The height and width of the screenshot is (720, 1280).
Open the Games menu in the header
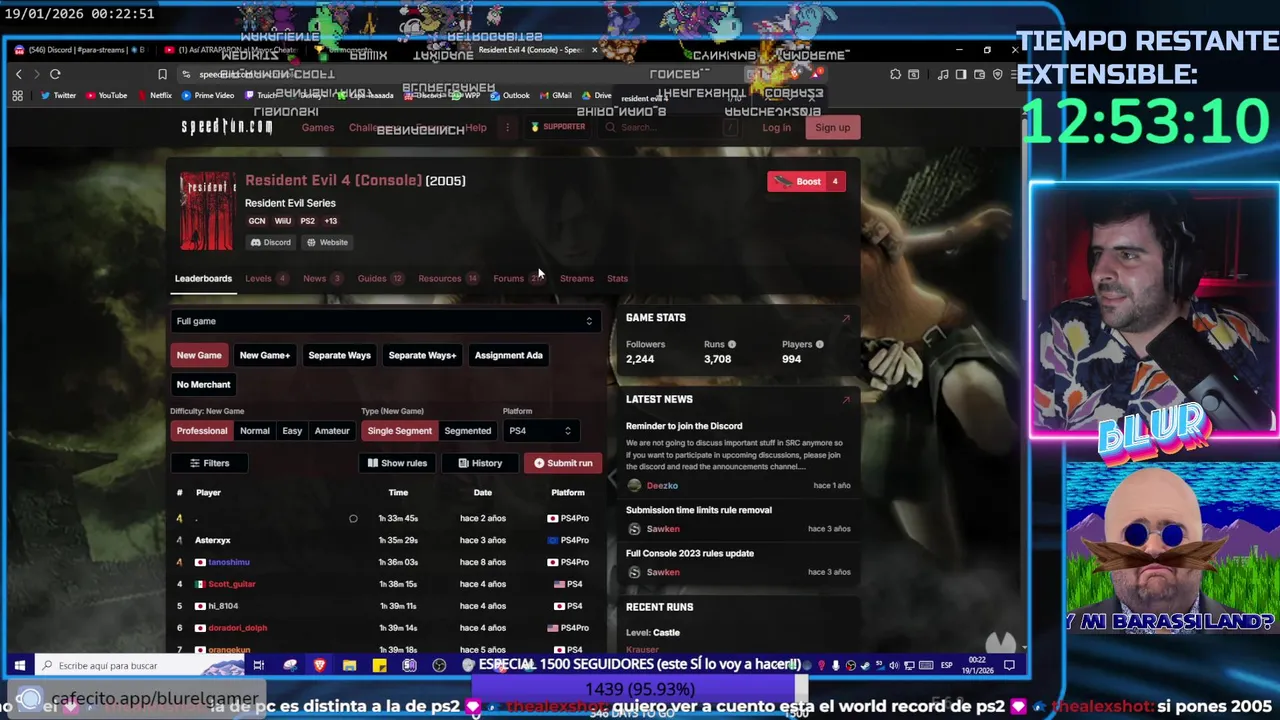(318, 128)
